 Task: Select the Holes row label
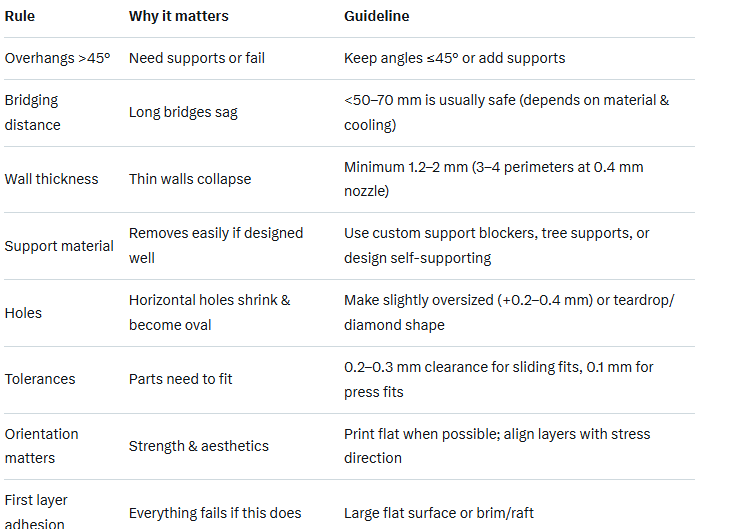(23, 313)
